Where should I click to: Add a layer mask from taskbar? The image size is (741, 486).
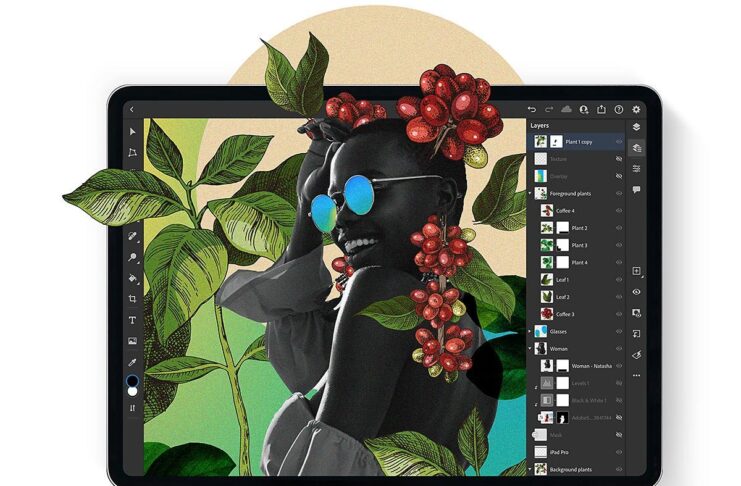click(x=637, y=313)
